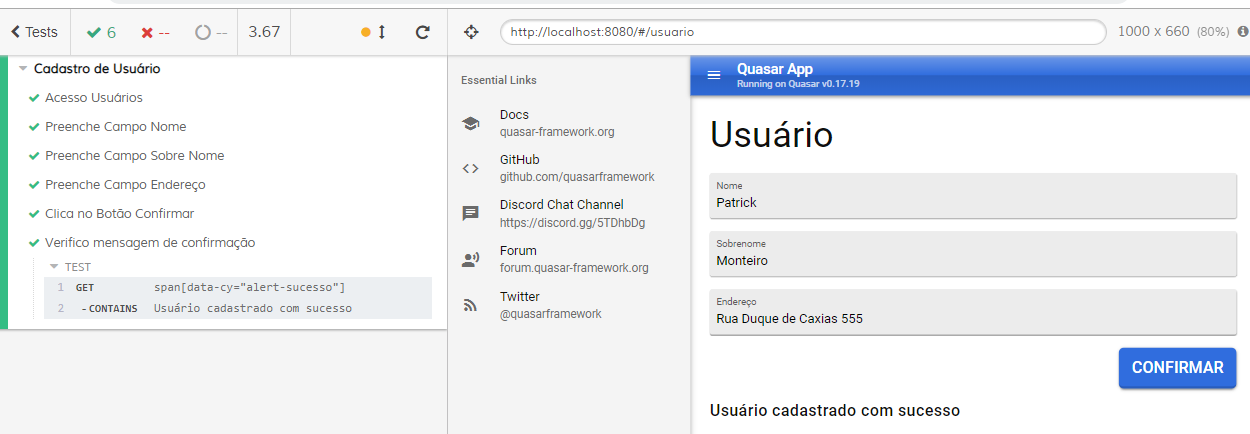Screen dimensions: 1250x434
Task: Click the GitHub code brackets icon
Action: tap(470, 168)
